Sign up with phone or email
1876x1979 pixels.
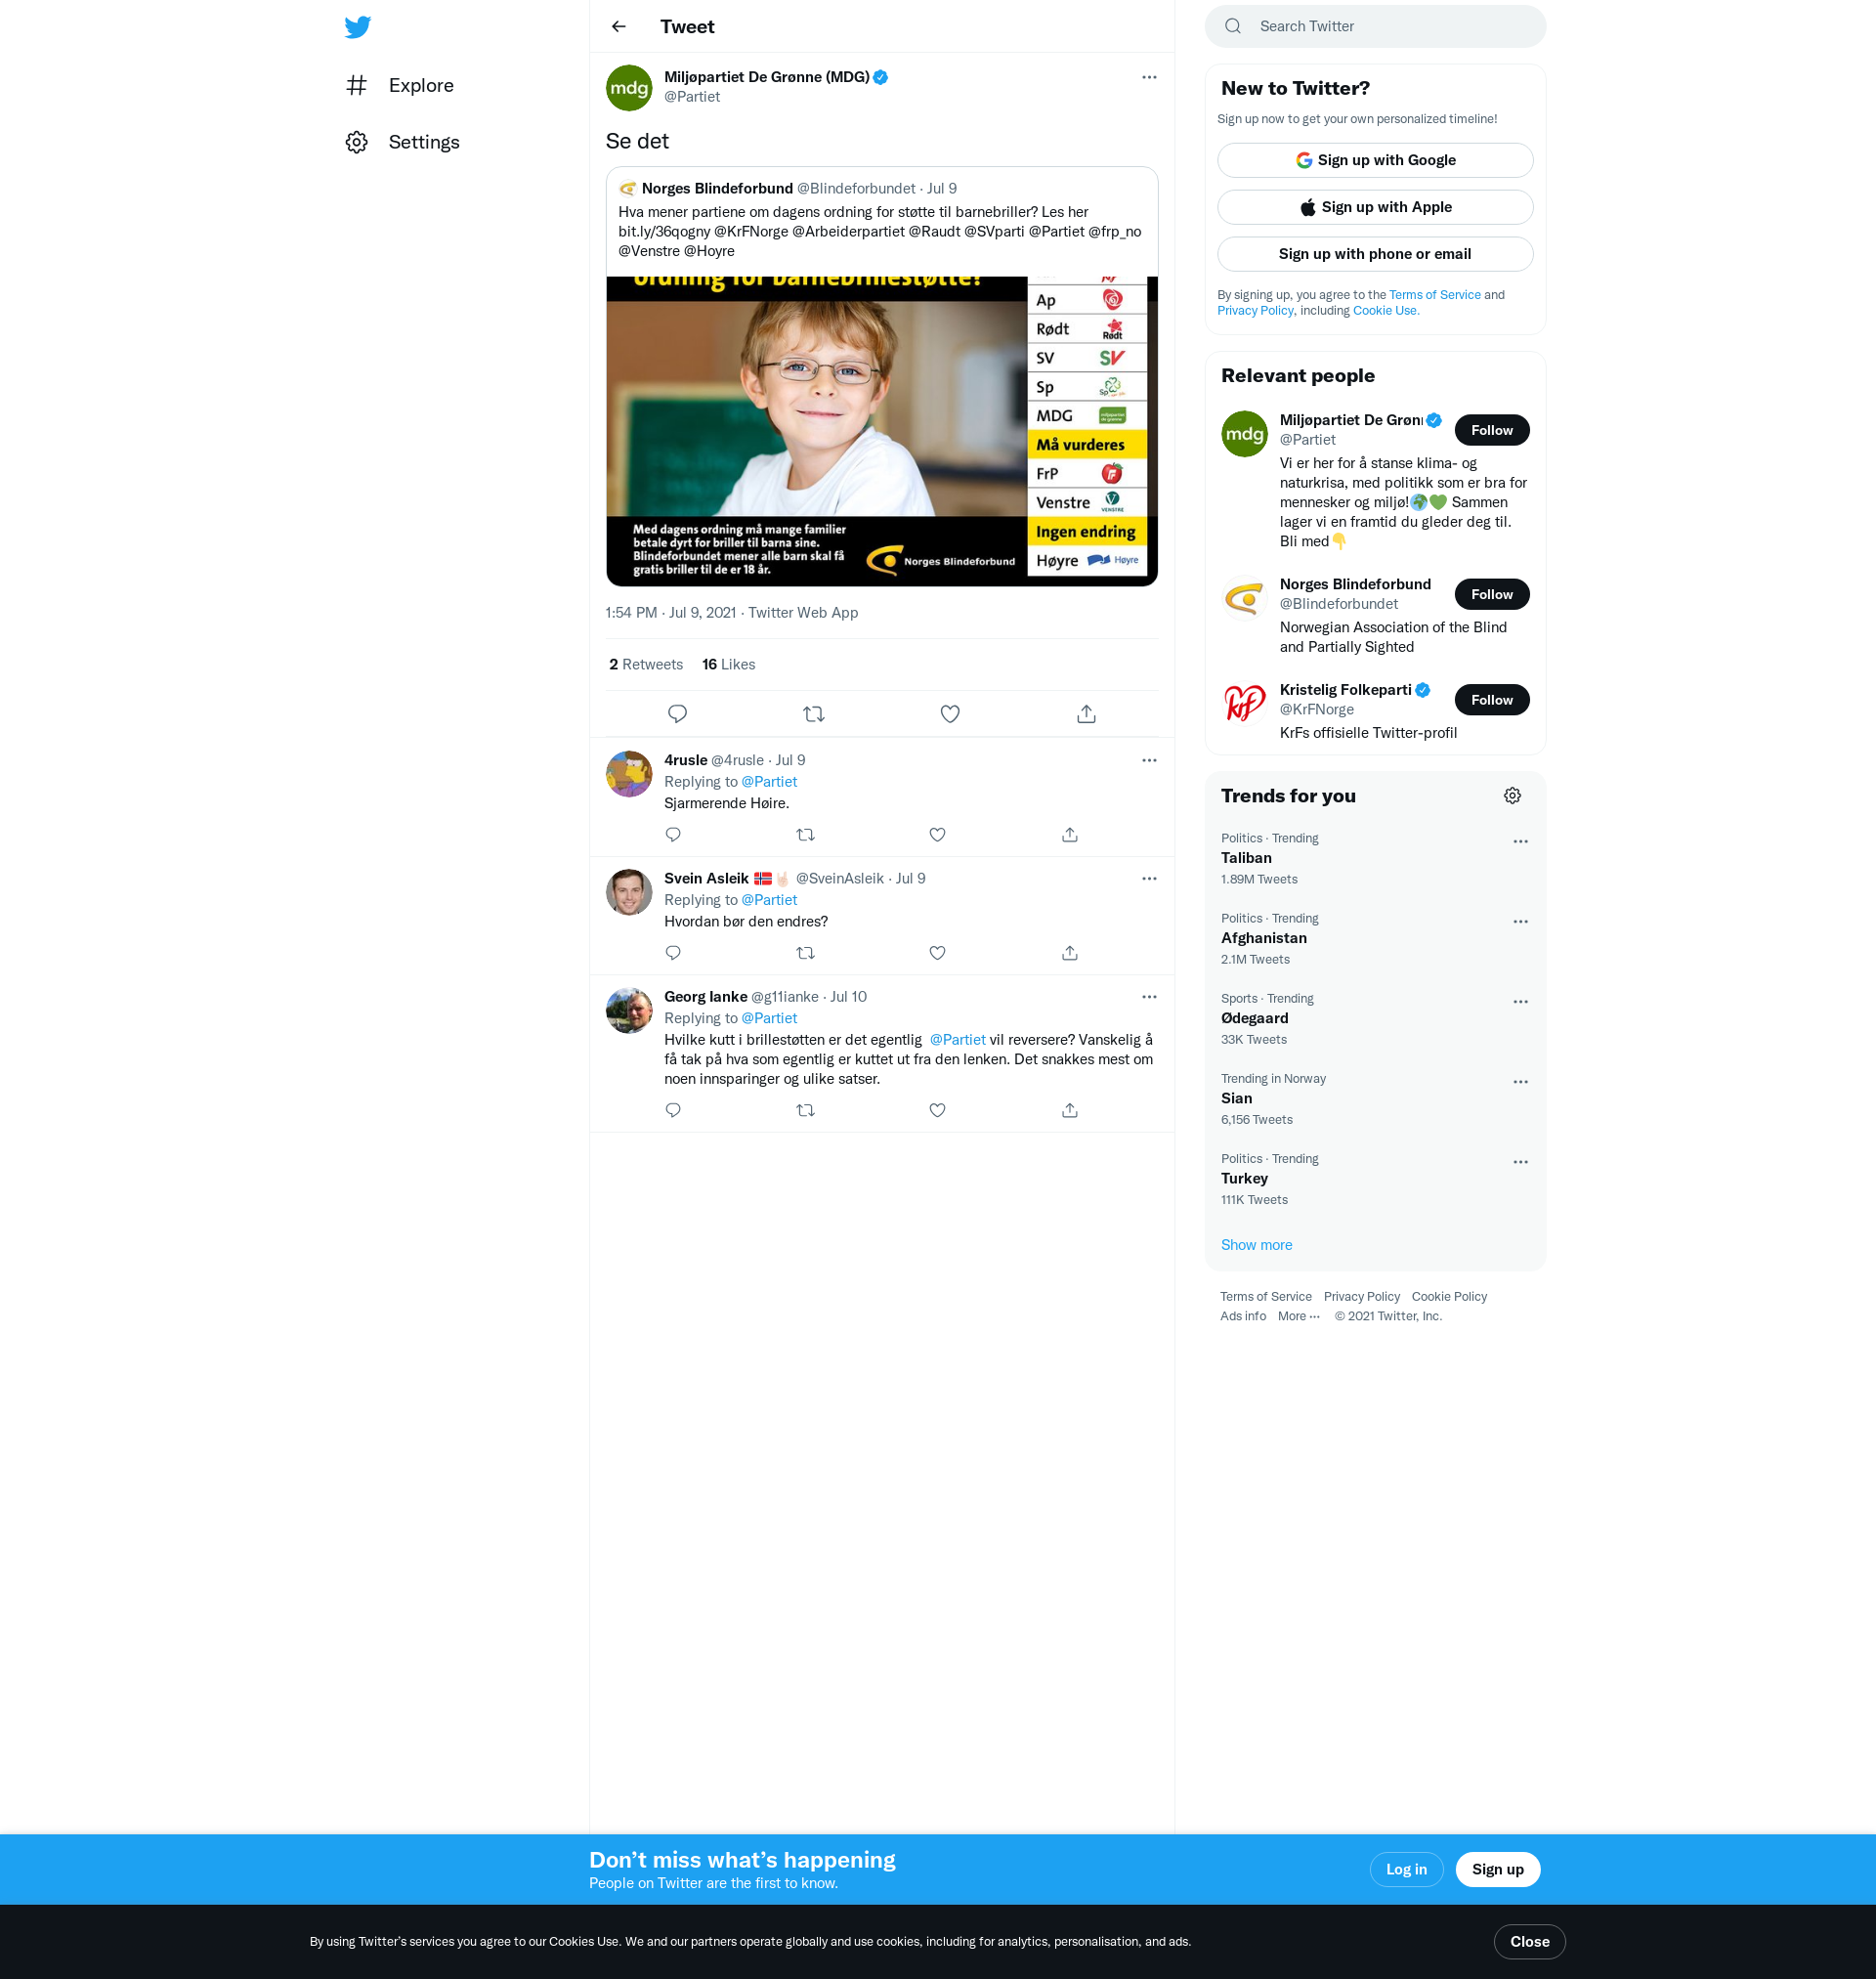(x=1375, y=254)
